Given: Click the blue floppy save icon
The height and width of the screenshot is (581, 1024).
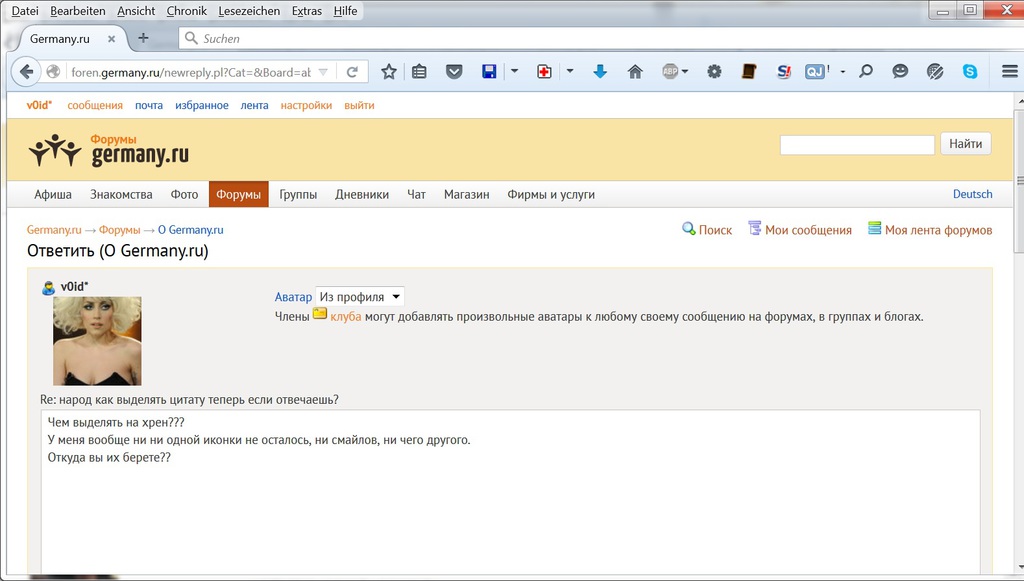Looking at the screenshot, I should 489,72.
